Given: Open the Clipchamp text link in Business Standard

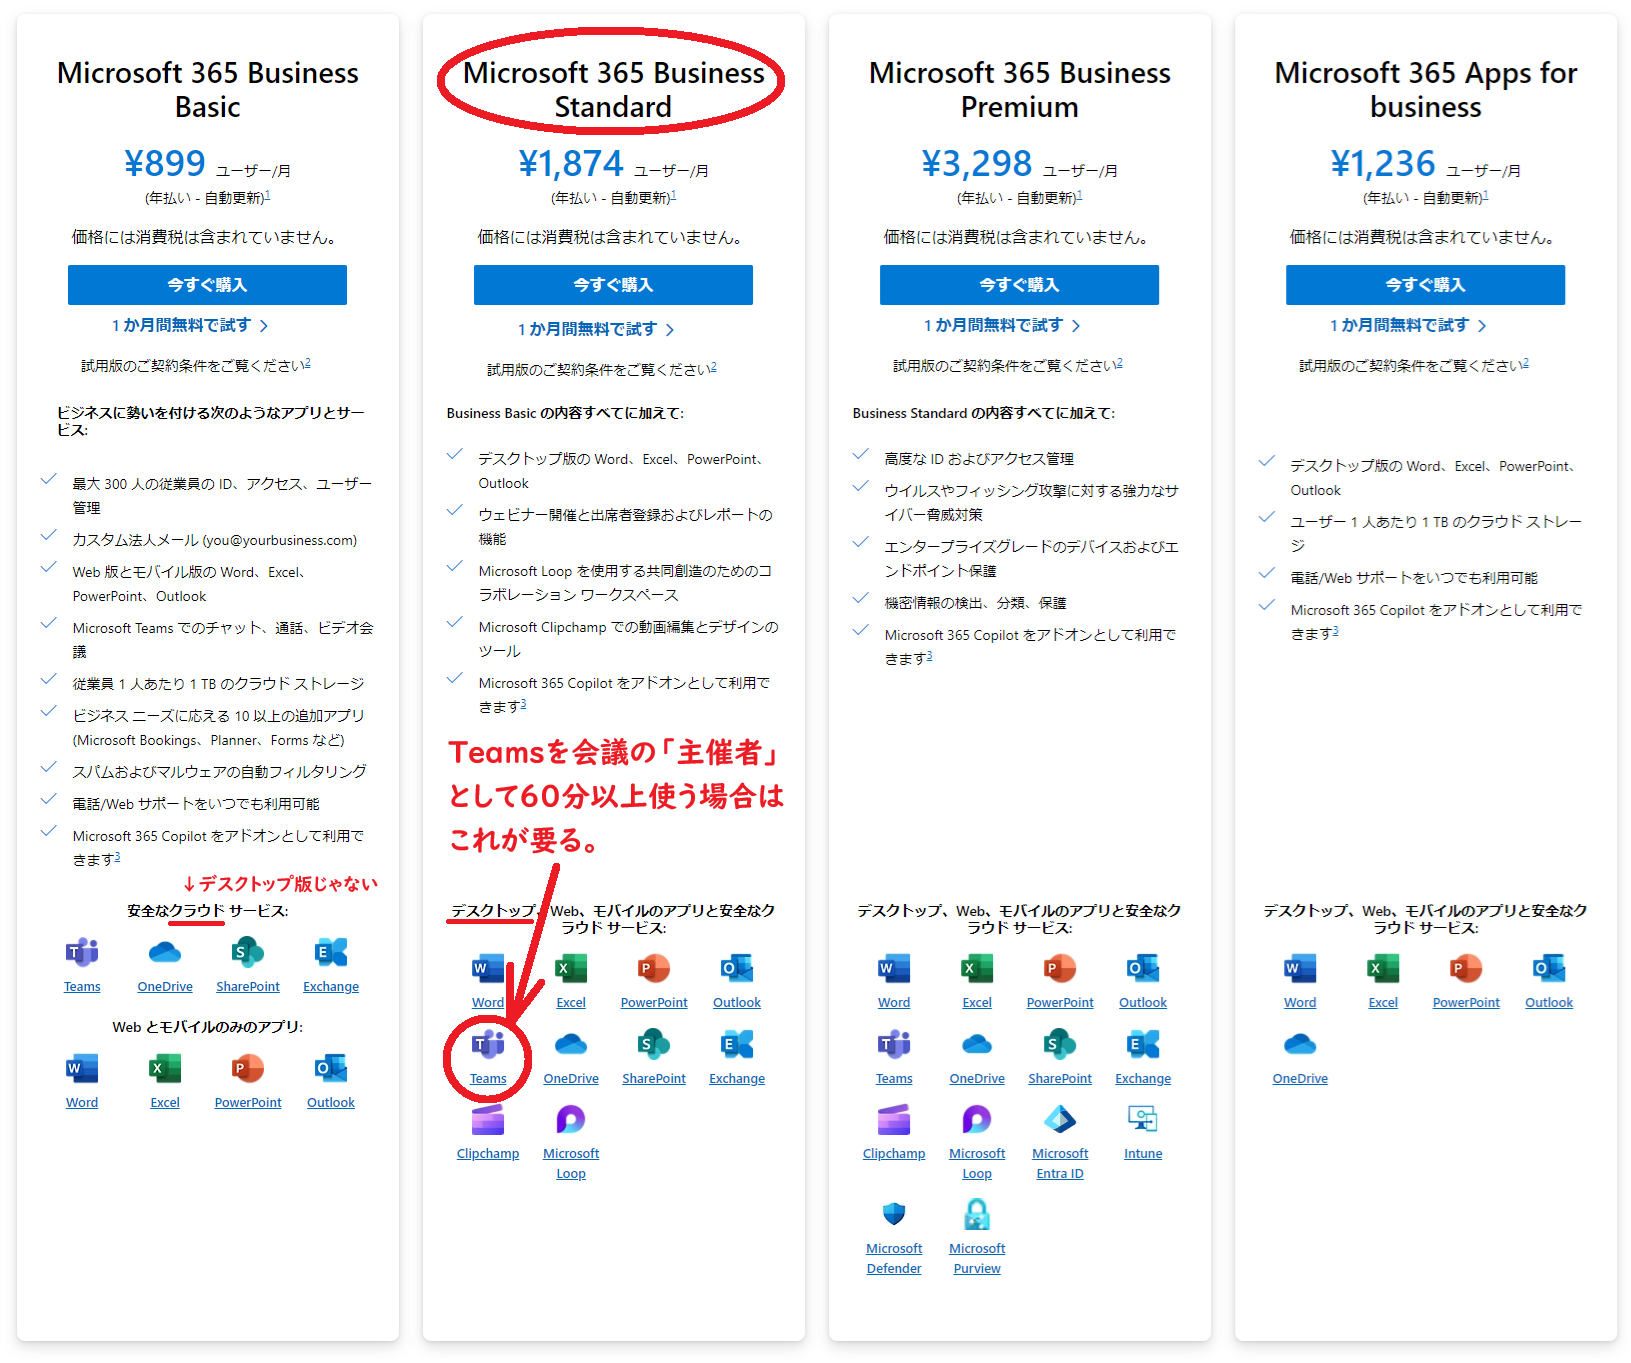Looking at the screenshot, I should point(488,1154).
